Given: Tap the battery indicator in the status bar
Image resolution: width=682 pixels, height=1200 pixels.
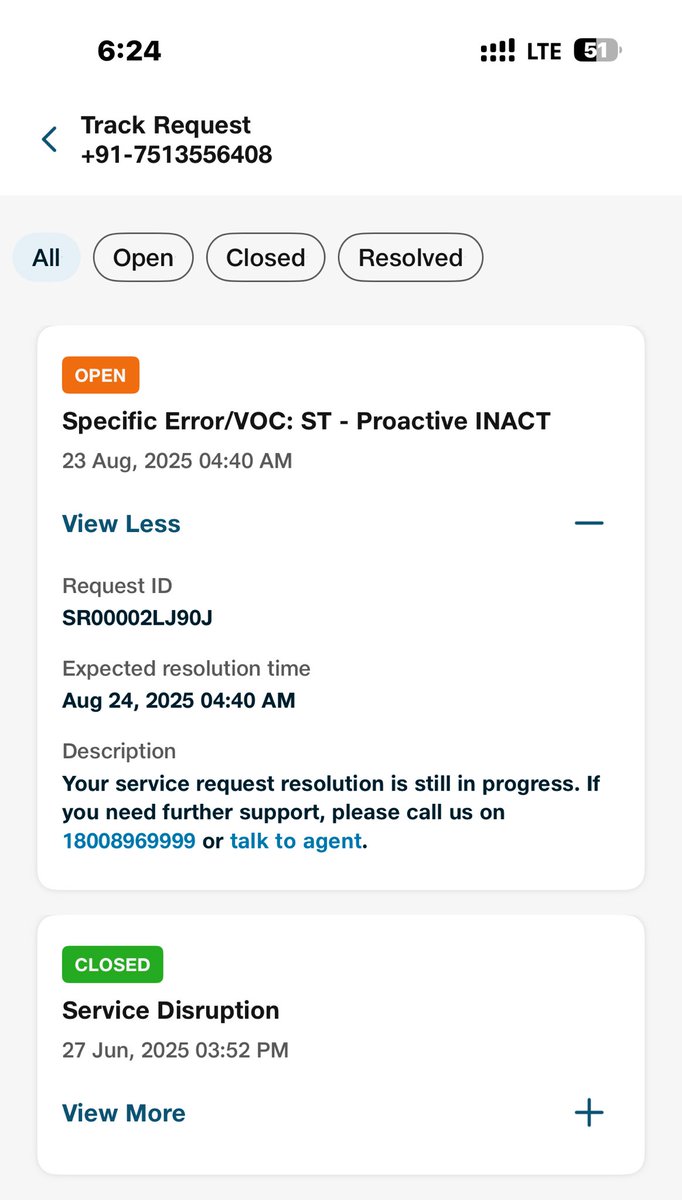Looking at the screenshot, I should [597, 51].
